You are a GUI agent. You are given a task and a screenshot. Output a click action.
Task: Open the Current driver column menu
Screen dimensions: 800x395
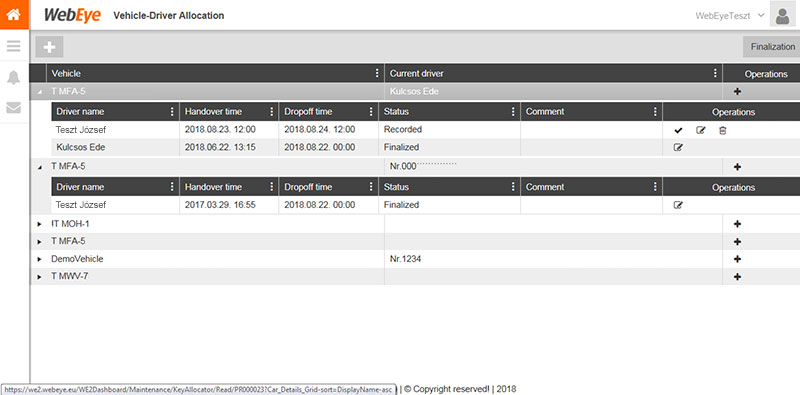tap(715, 73)
